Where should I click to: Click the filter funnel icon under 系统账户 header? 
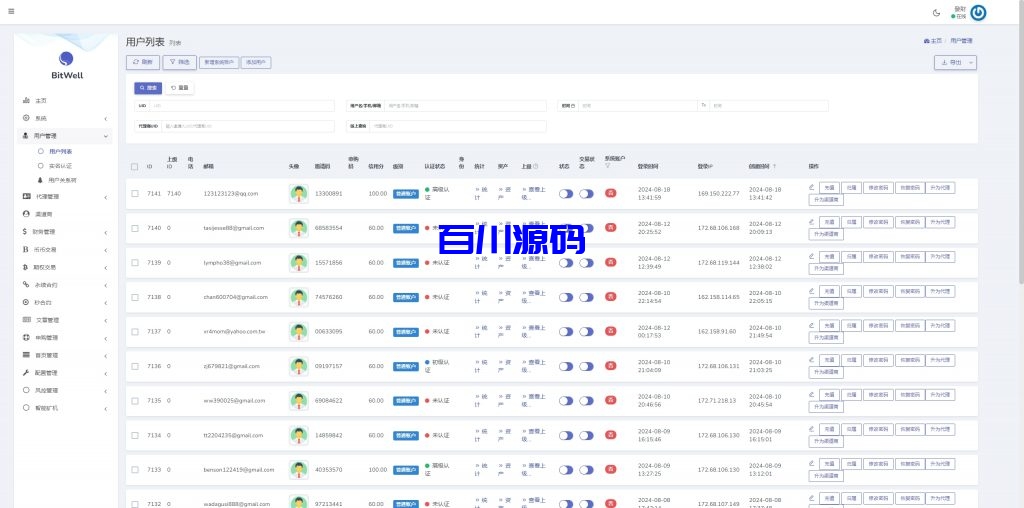pyautogui.click(x=608, y=166)
